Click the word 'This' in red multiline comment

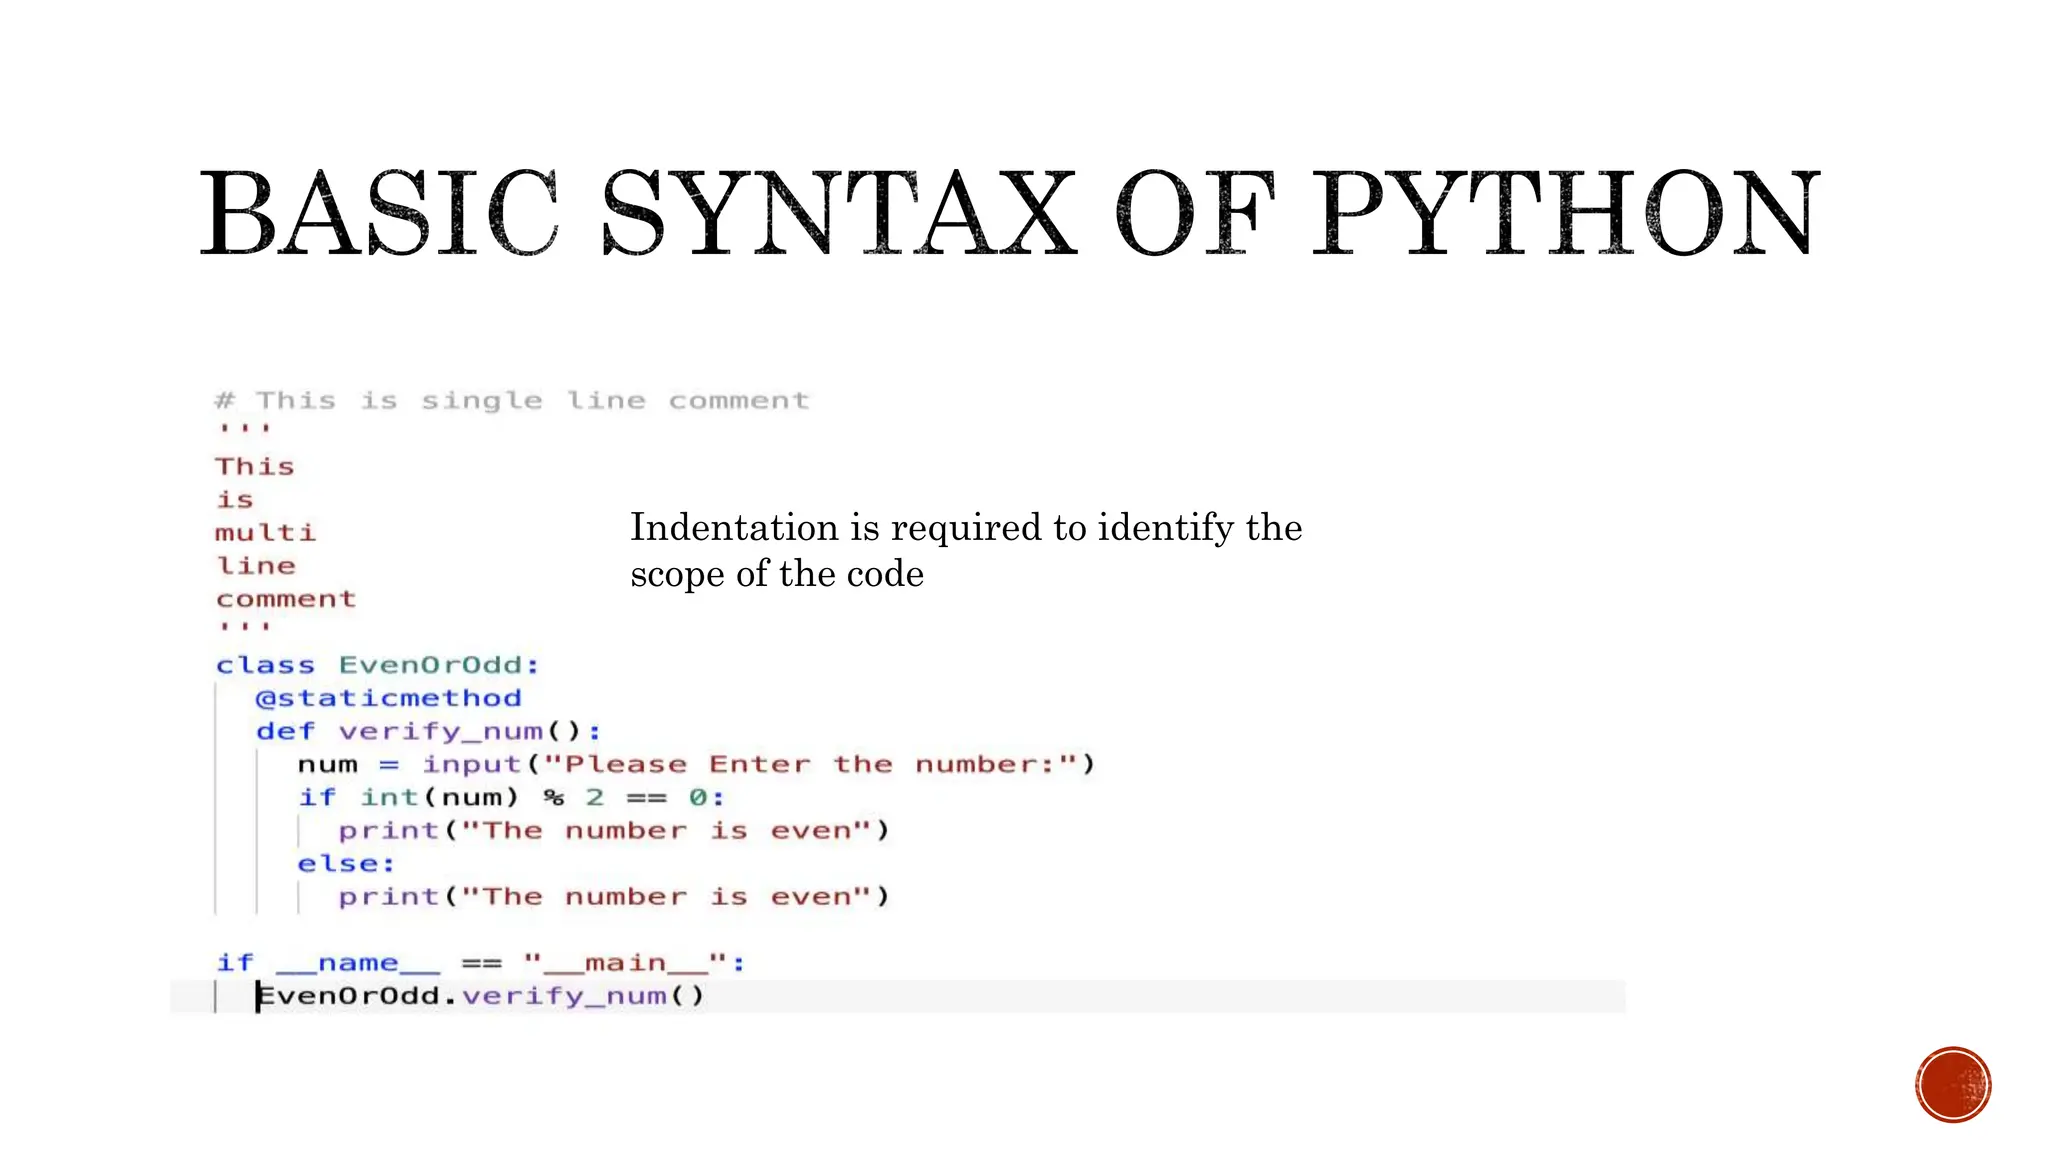(x=255, y=467)
